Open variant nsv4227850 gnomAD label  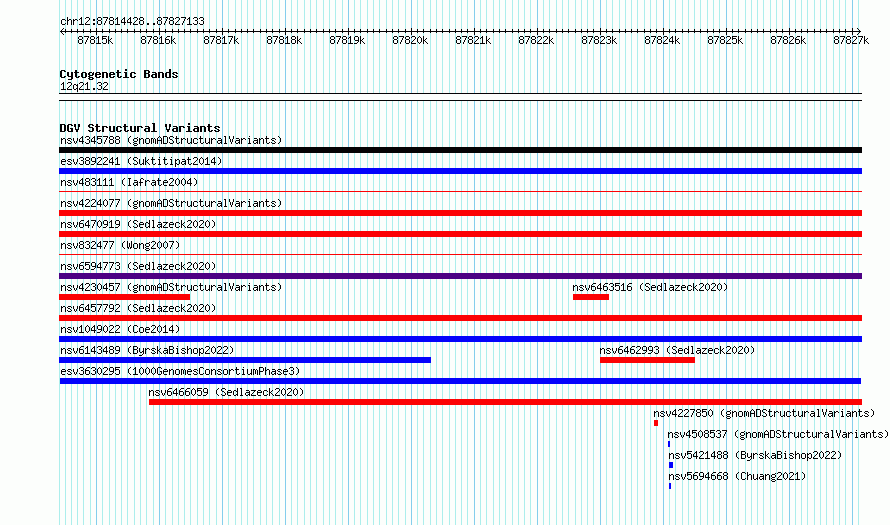[764, 413]
